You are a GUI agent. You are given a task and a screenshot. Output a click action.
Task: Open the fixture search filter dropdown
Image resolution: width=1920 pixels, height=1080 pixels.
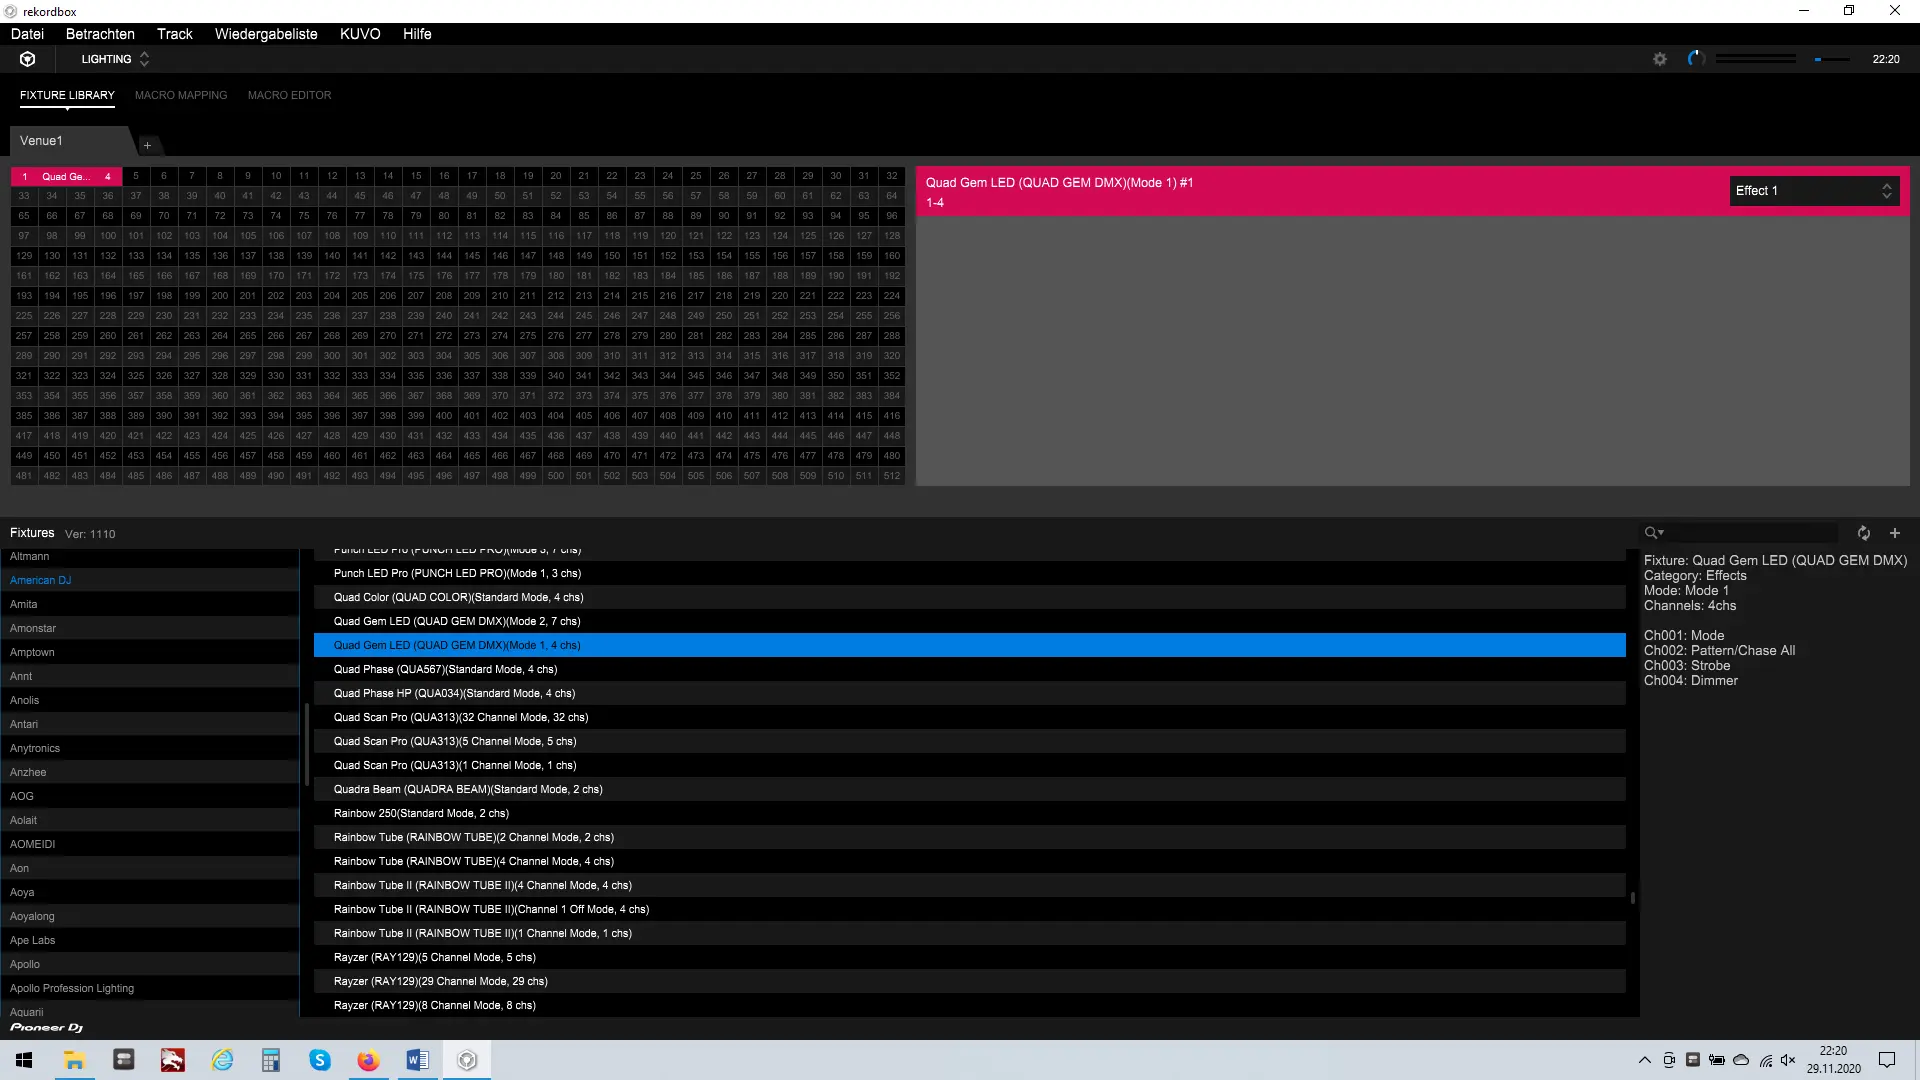(x=1654, y=533)
